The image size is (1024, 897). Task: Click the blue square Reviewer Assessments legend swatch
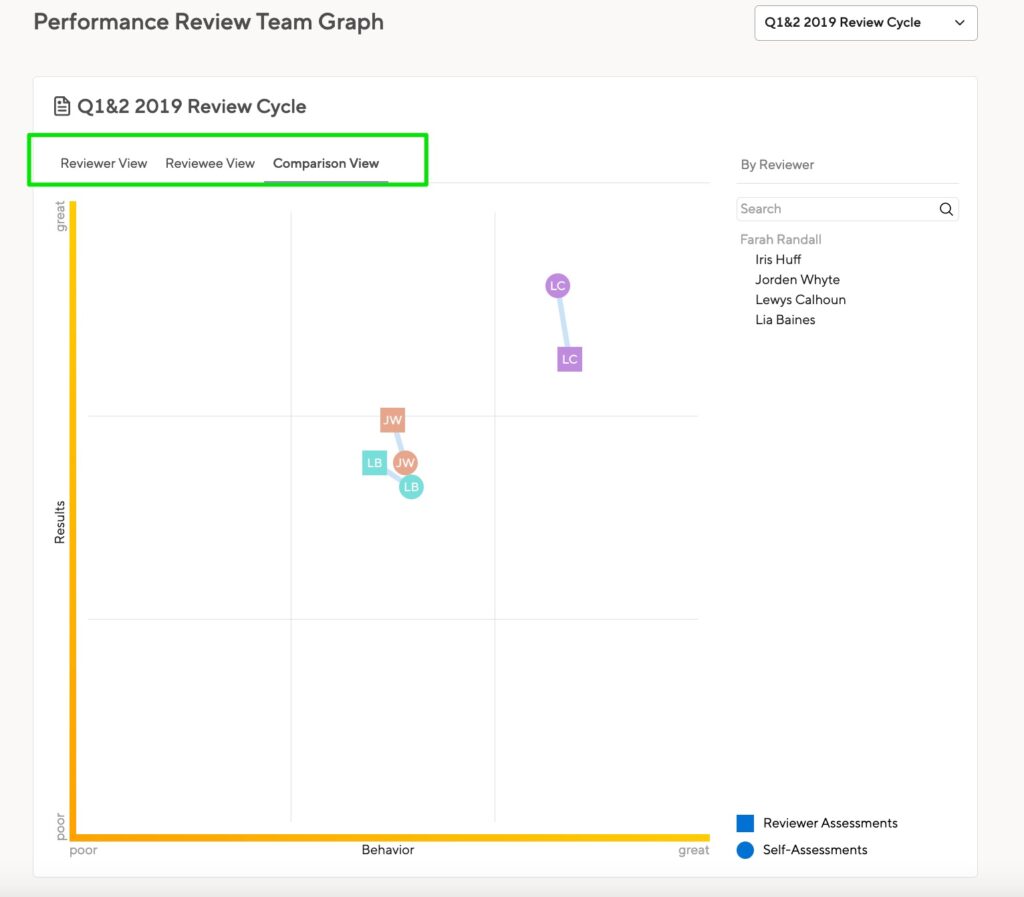pos(745,823)
